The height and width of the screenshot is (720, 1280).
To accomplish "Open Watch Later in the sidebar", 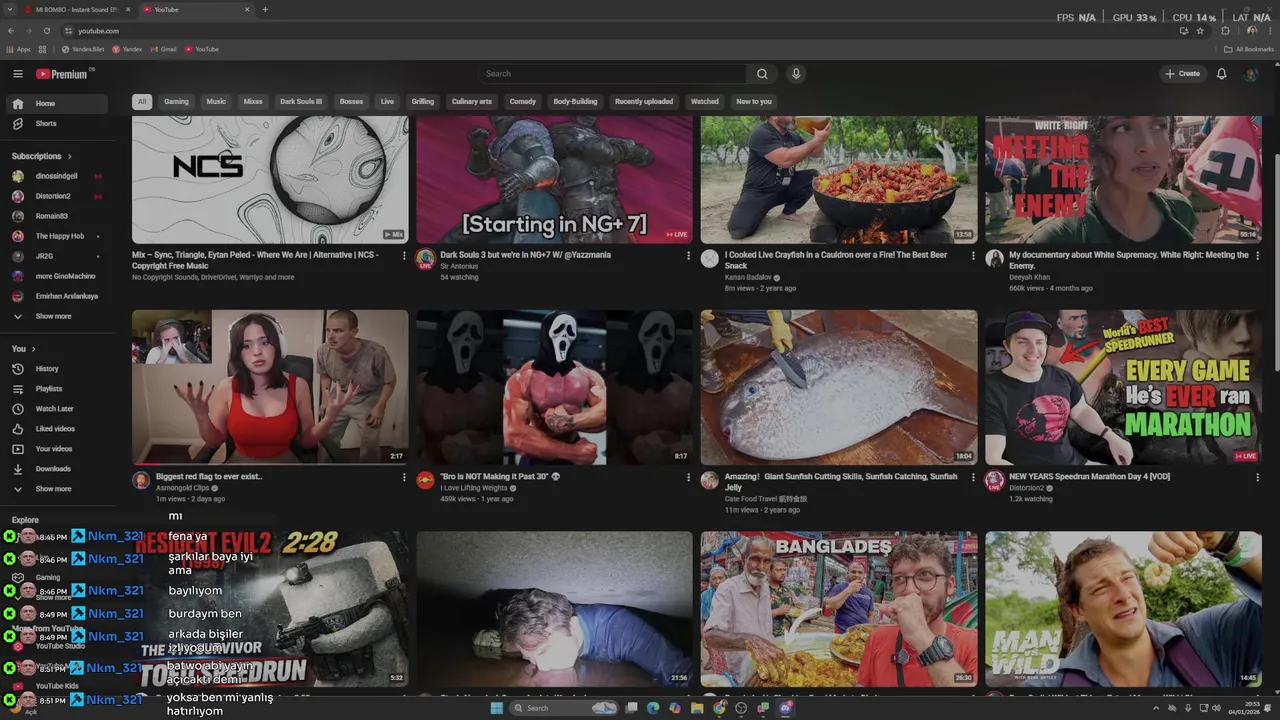I will (58, 409).
